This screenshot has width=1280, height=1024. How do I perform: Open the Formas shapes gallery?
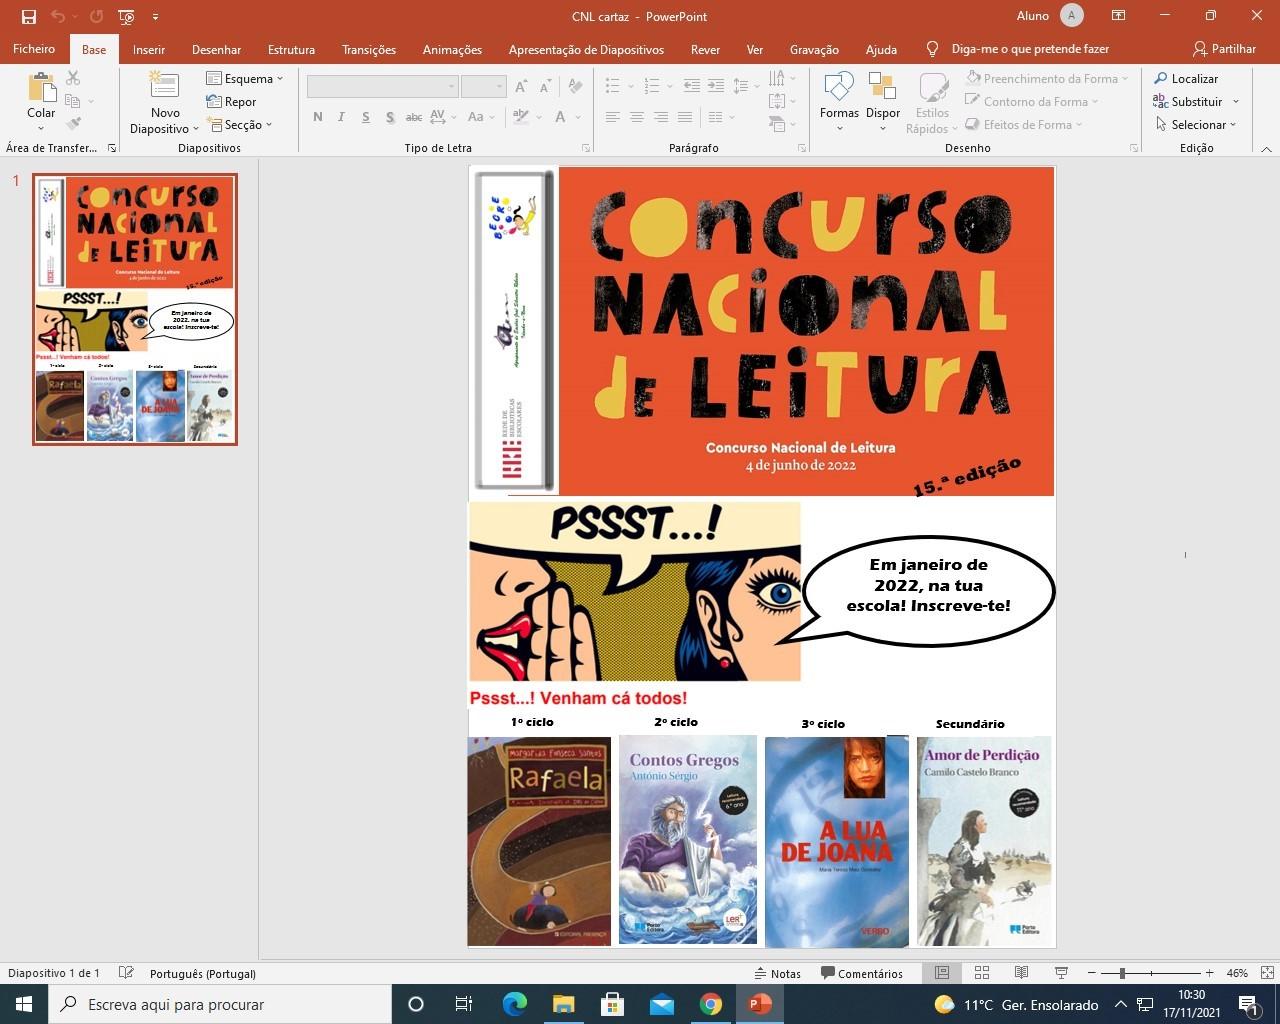click(x=839, y=102)
